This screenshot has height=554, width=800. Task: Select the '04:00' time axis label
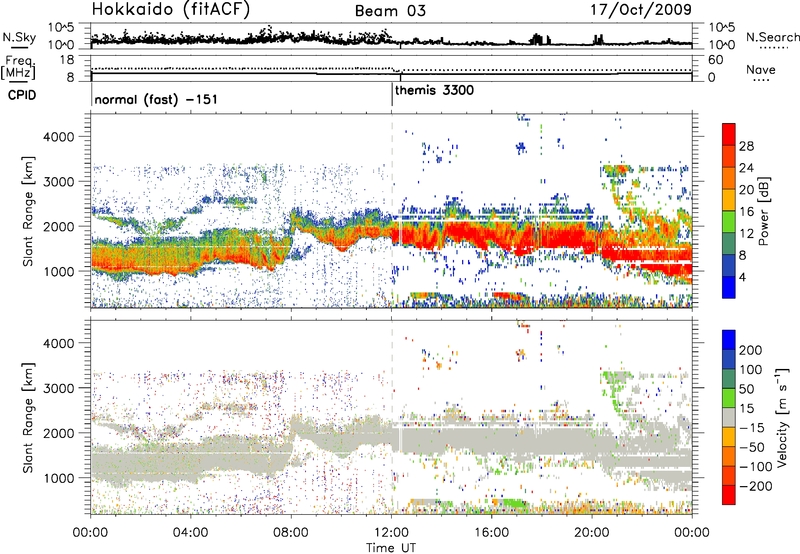[x=191, y=532]
